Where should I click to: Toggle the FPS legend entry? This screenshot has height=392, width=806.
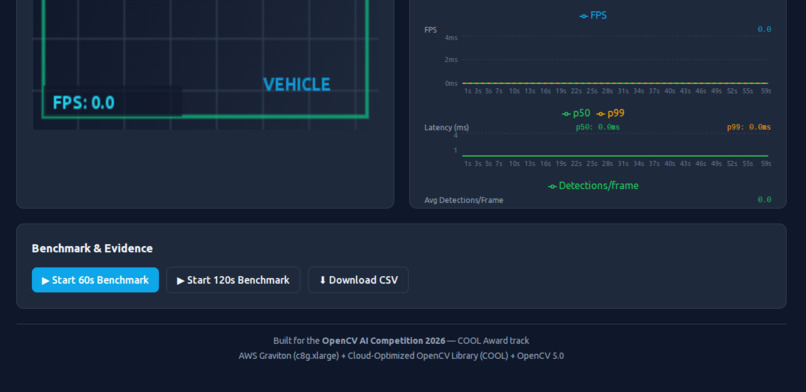[593, 15]
